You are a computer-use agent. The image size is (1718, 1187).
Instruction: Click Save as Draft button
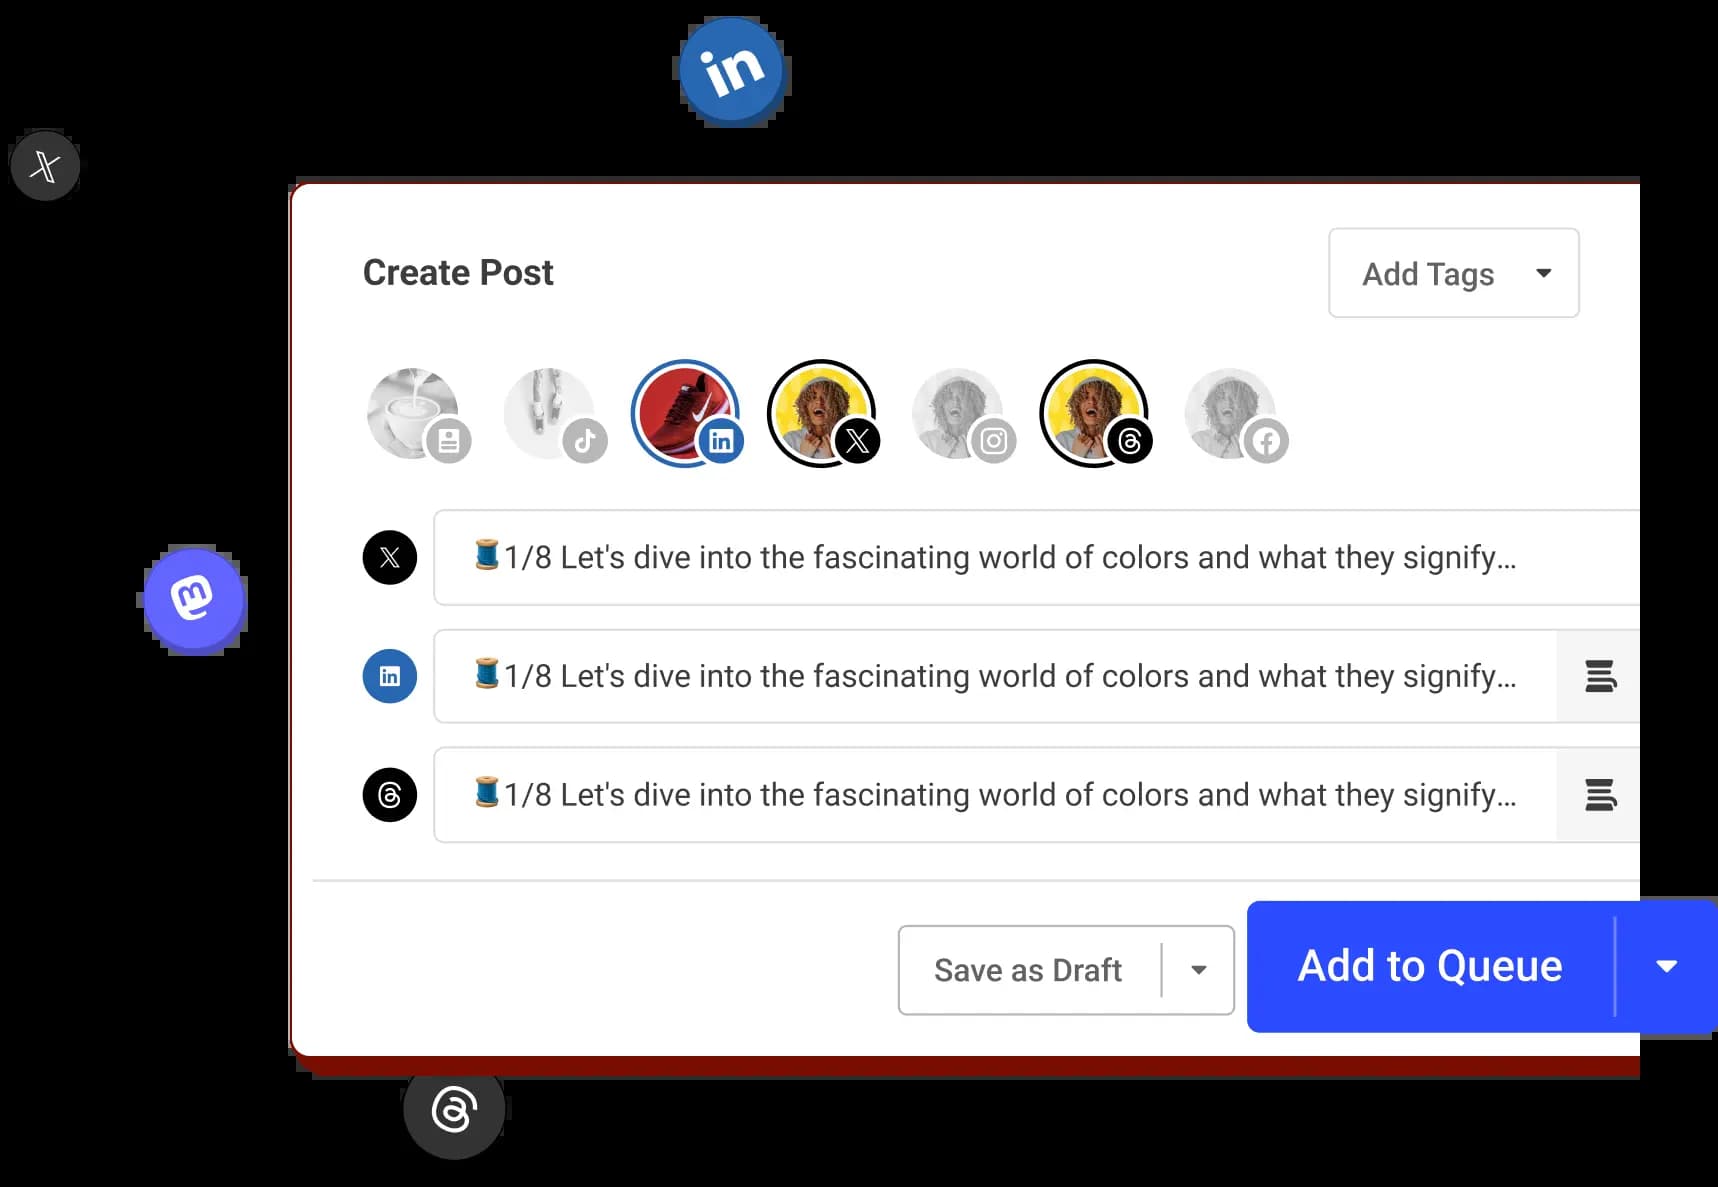coord(1029,970)
